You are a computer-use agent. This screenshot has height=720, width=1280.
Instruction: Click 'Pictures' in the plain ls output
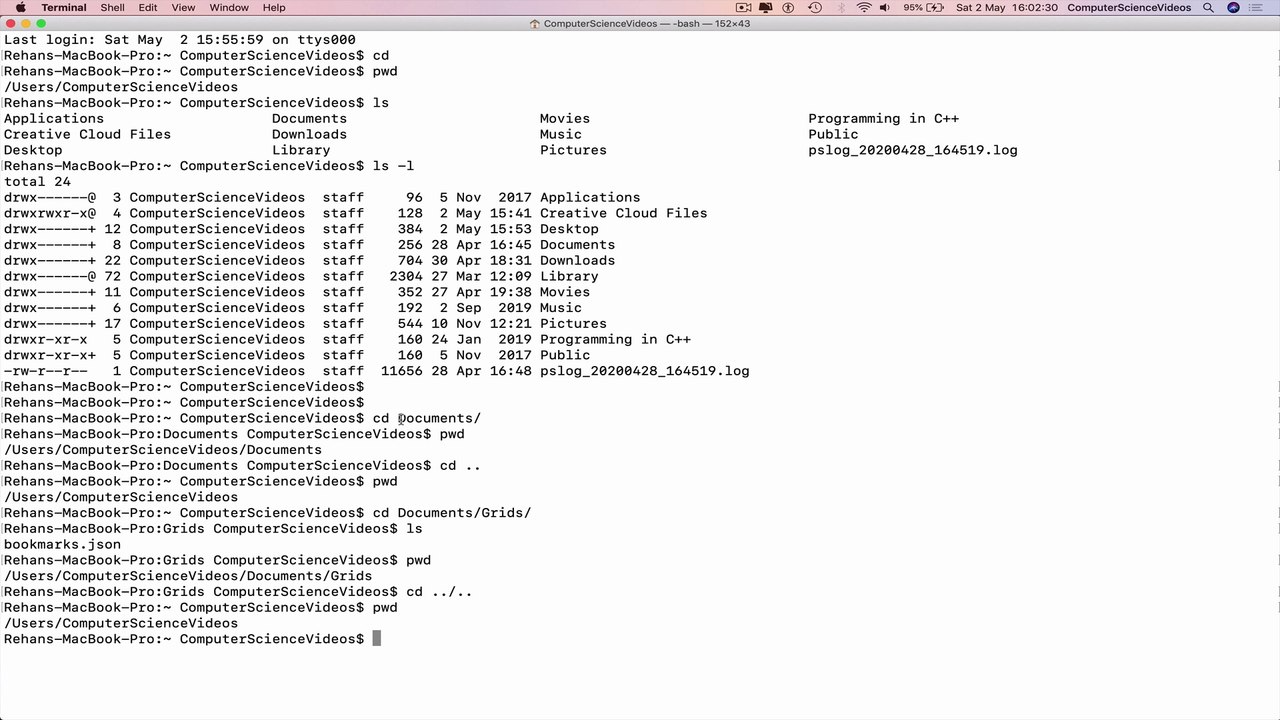click(573, 150)
